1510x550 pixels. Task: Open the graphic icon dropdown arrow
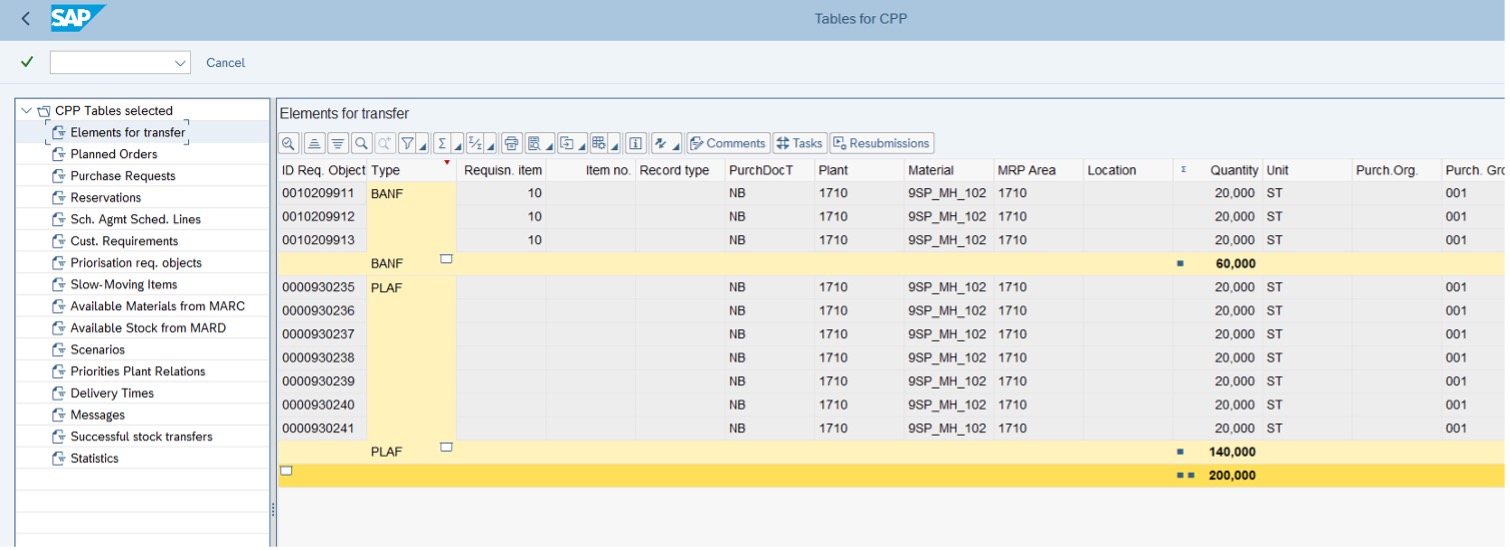(x=675, y=145)
